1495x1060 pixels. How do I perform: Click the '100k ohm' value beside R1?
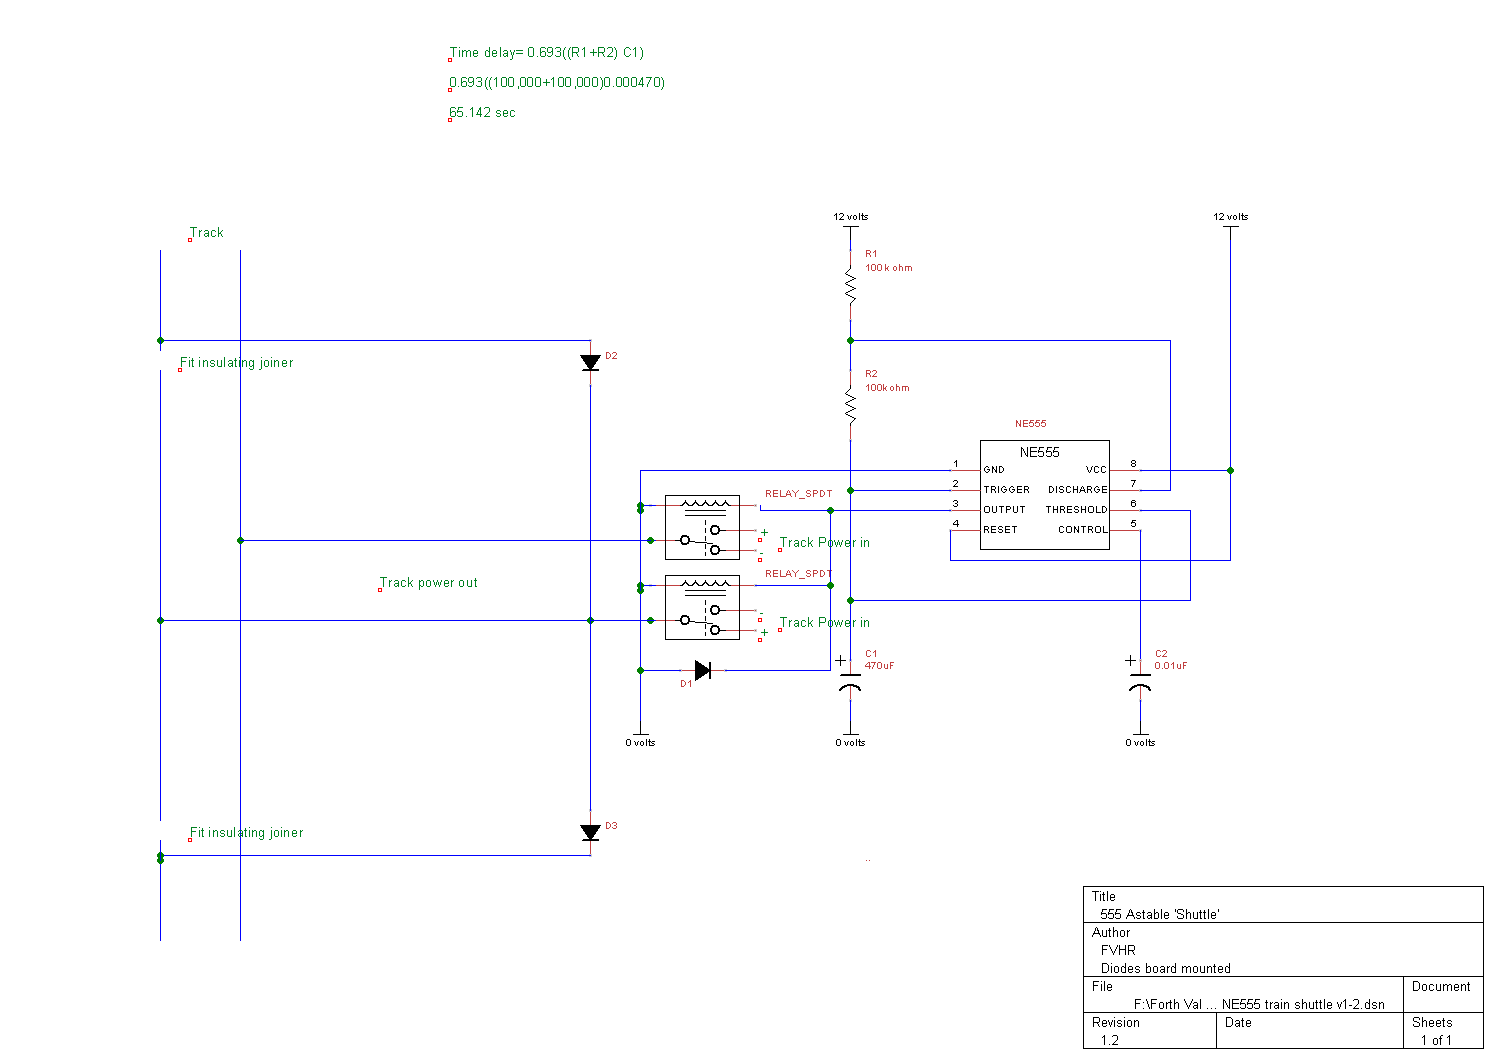point(889,268)
